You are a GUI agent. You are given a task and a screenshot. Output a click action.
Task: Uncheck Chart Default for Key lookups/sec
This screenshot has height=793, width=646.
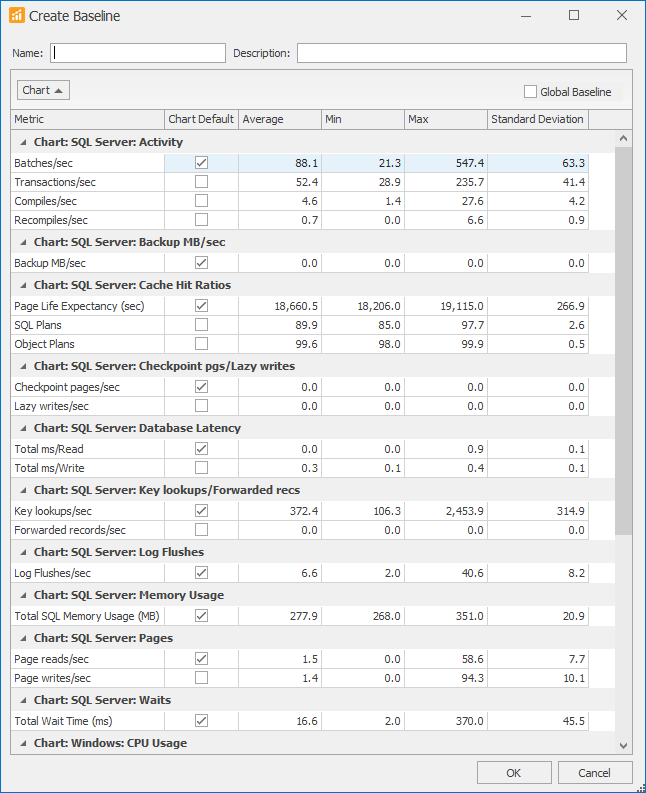201,510
